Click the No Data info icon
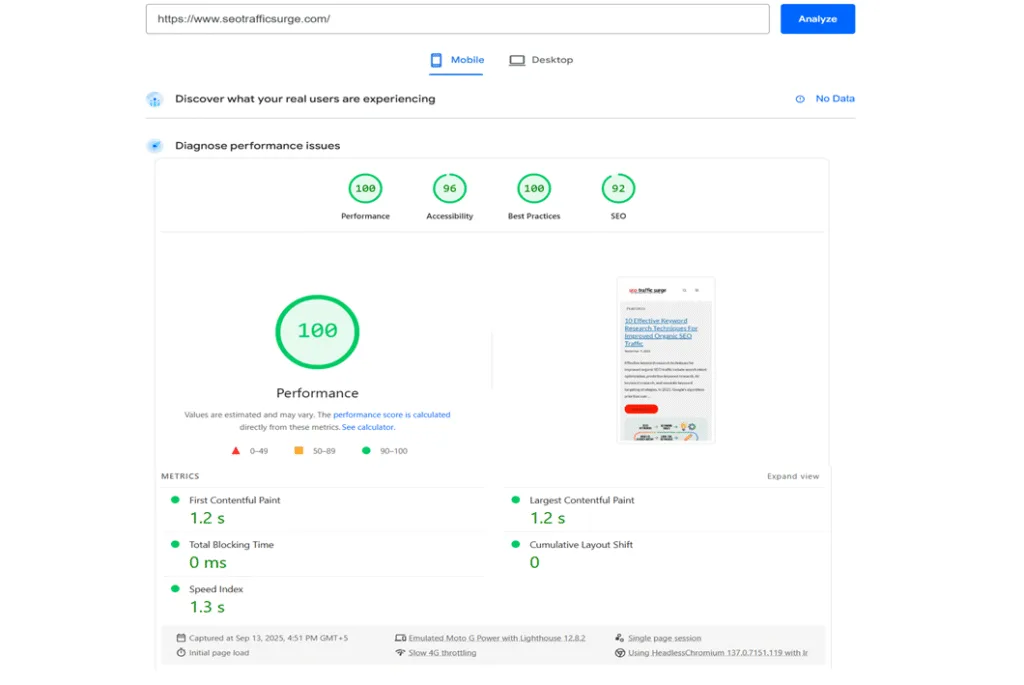1024x685 pixels. 800,99
